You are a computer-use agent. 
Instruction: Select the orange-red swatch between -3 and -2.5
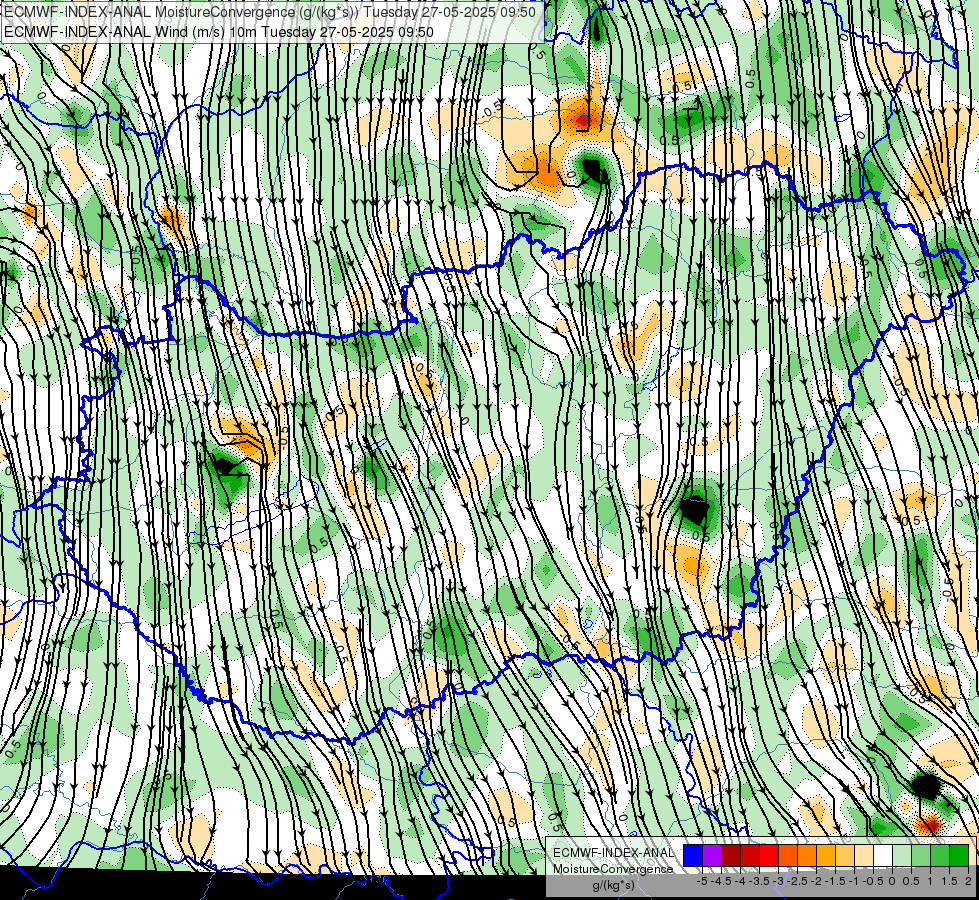pos(788,856)
